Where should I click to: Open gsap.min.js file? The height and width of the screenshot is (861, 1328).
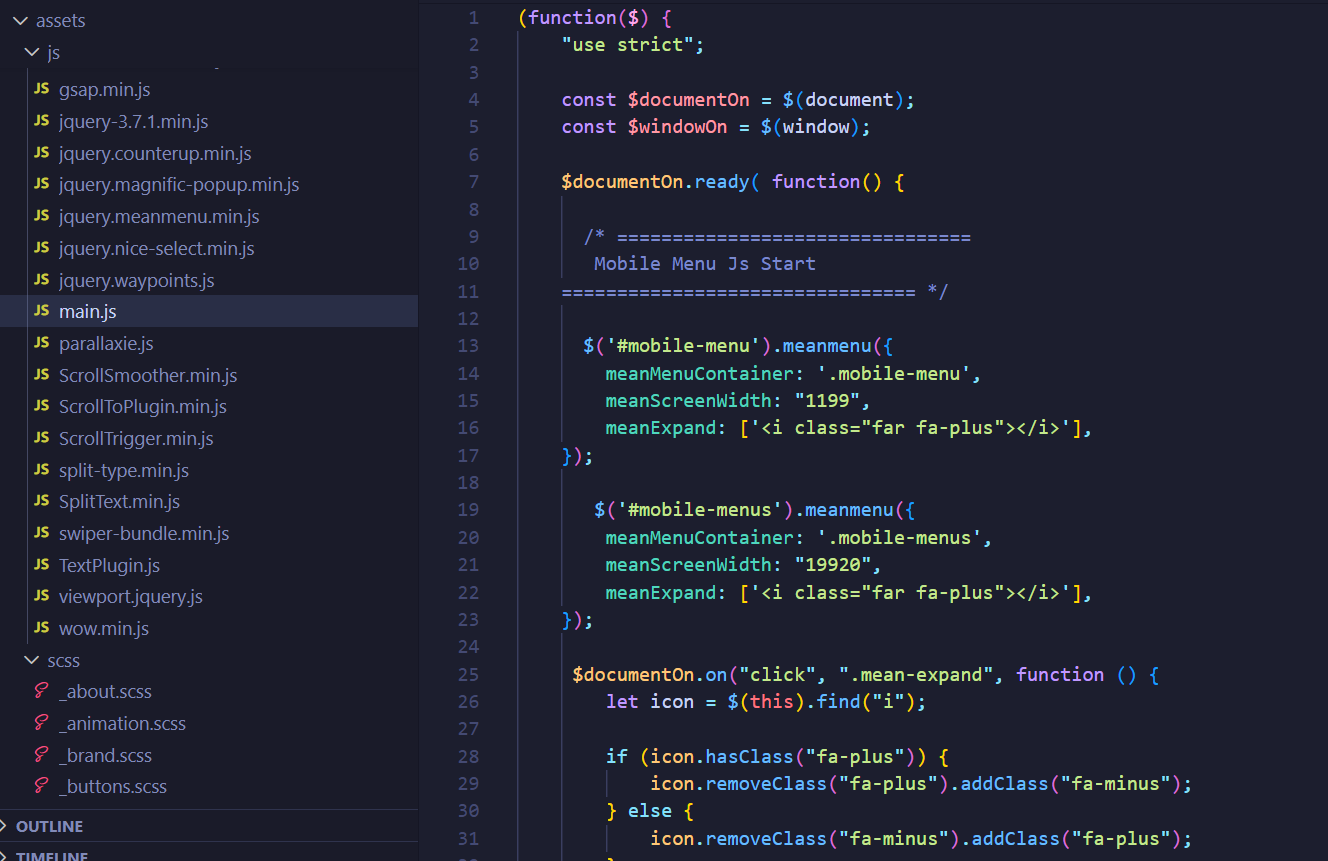[x=104, y=89]
